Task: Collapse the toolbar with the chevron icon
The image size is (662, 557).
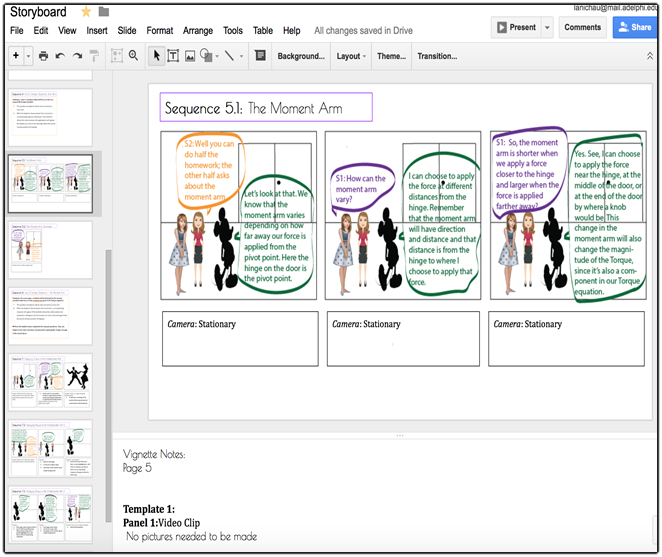Action: 650,56
